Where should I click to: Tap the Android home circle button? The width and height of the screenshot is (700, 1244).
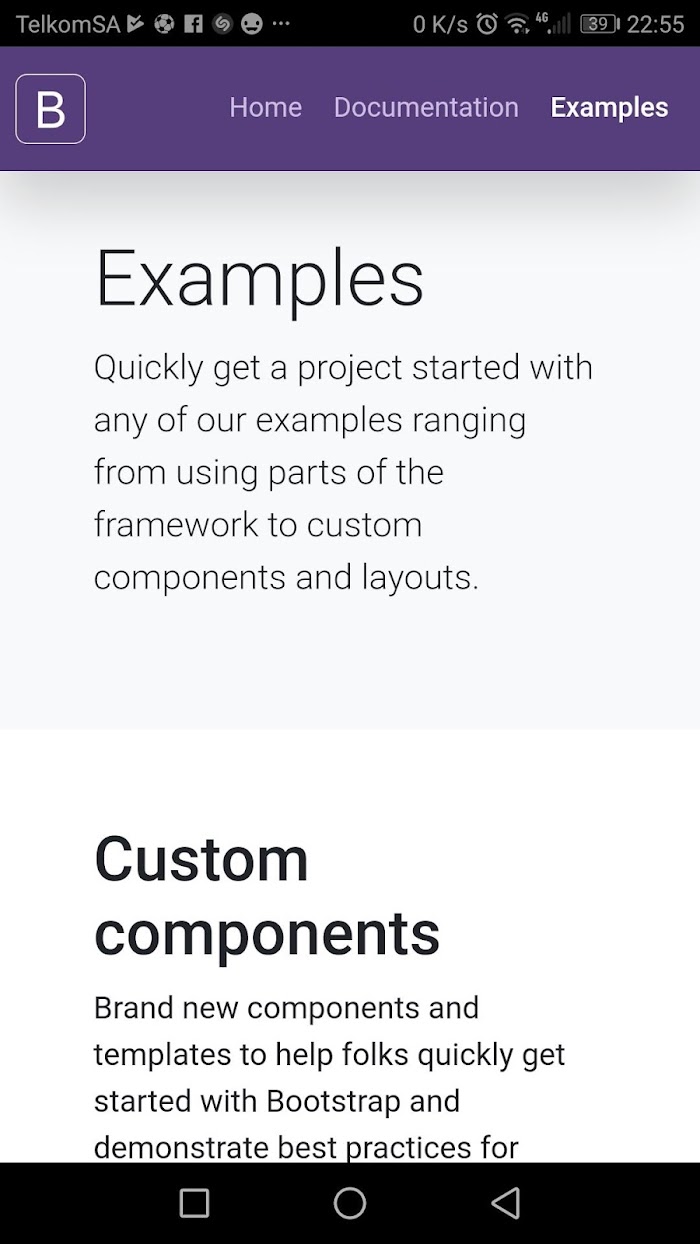(350, 1203)
